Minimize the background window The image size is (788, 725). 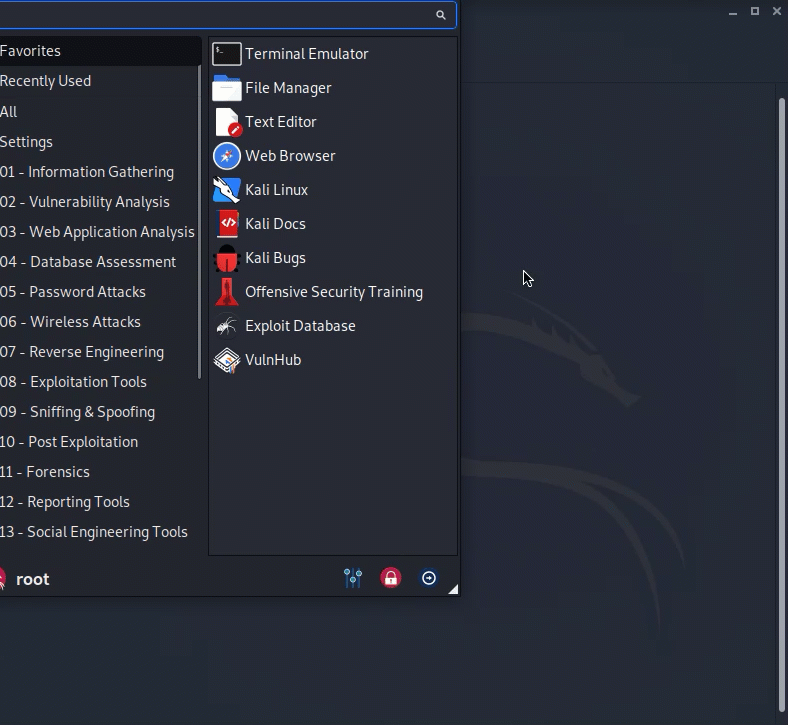pyautogui.click(x=733, y=12)
